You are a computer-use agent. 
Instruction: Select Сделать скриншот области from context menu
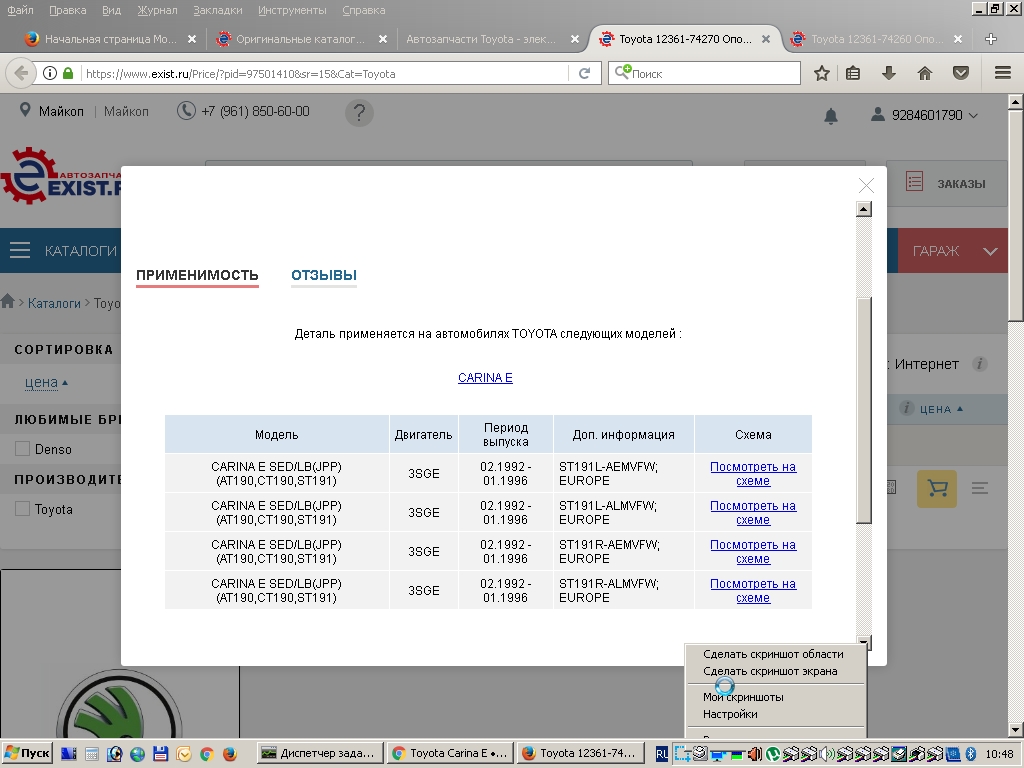[x=773, y=654]
